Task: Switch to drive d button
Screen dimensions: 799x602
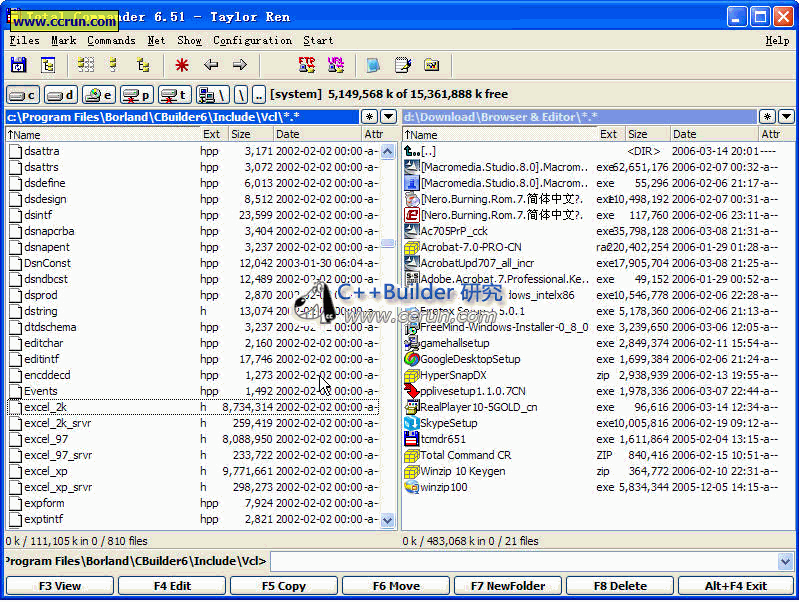Action: tap(61, 95)
